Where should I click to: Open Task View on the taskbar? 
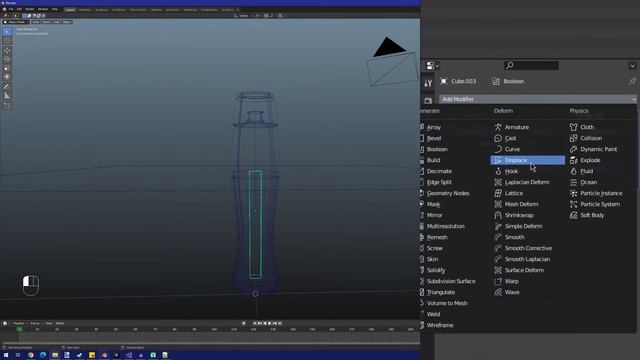tap(18, 355)
